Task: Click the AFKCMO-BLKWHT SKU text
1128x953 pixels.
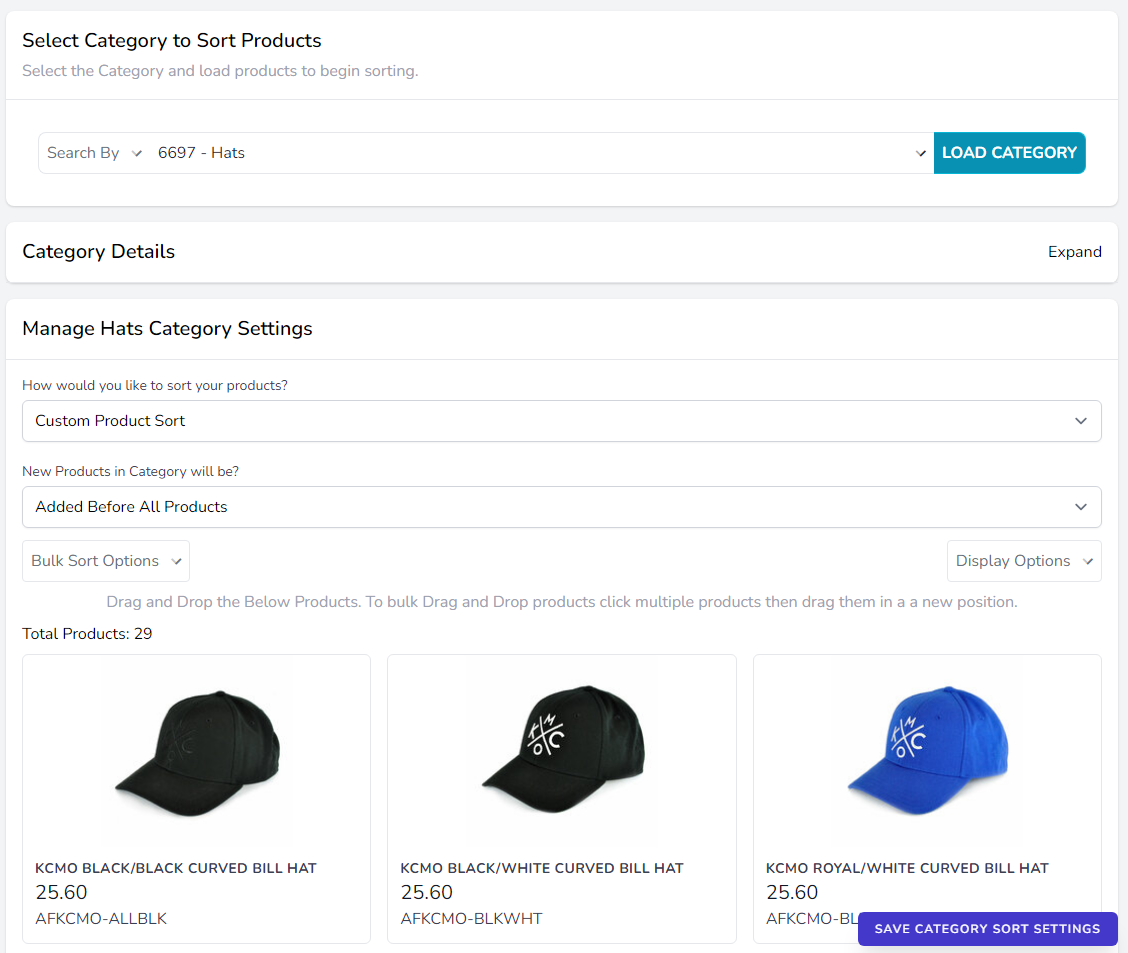Action: coord(471,918)
